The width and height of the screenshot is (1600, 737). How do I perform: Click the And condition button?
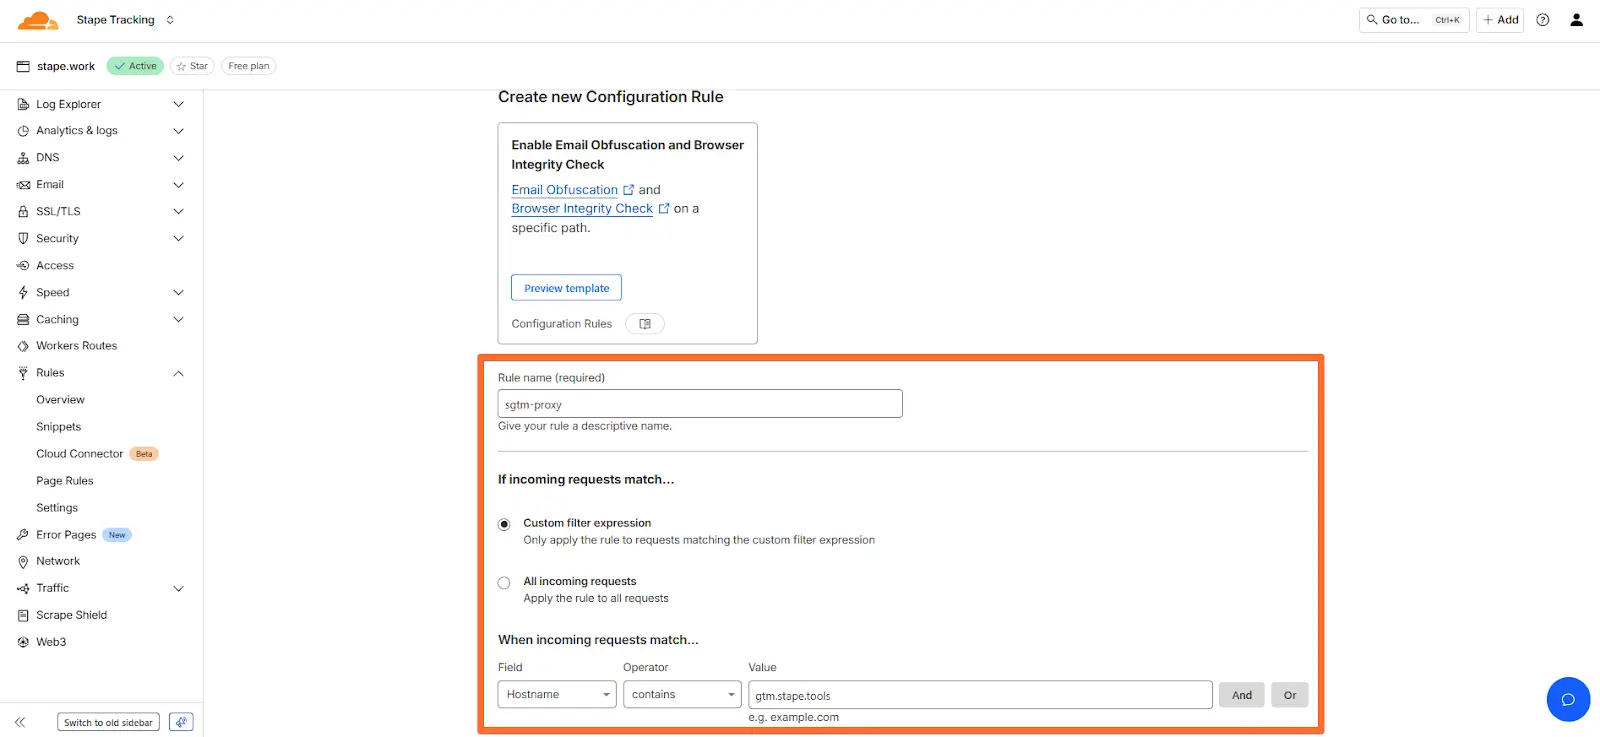(x=1242, y=695)
